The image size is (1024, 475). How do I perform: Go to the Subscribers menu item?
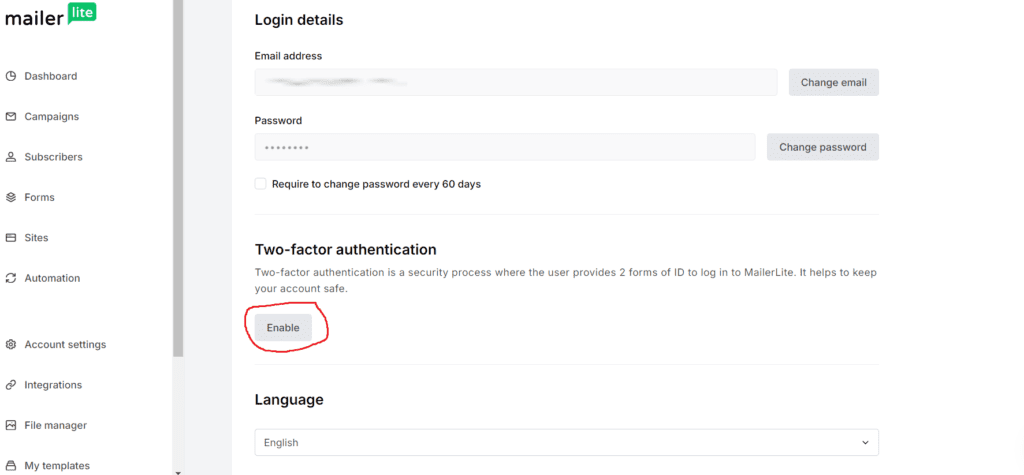(53, 157)
